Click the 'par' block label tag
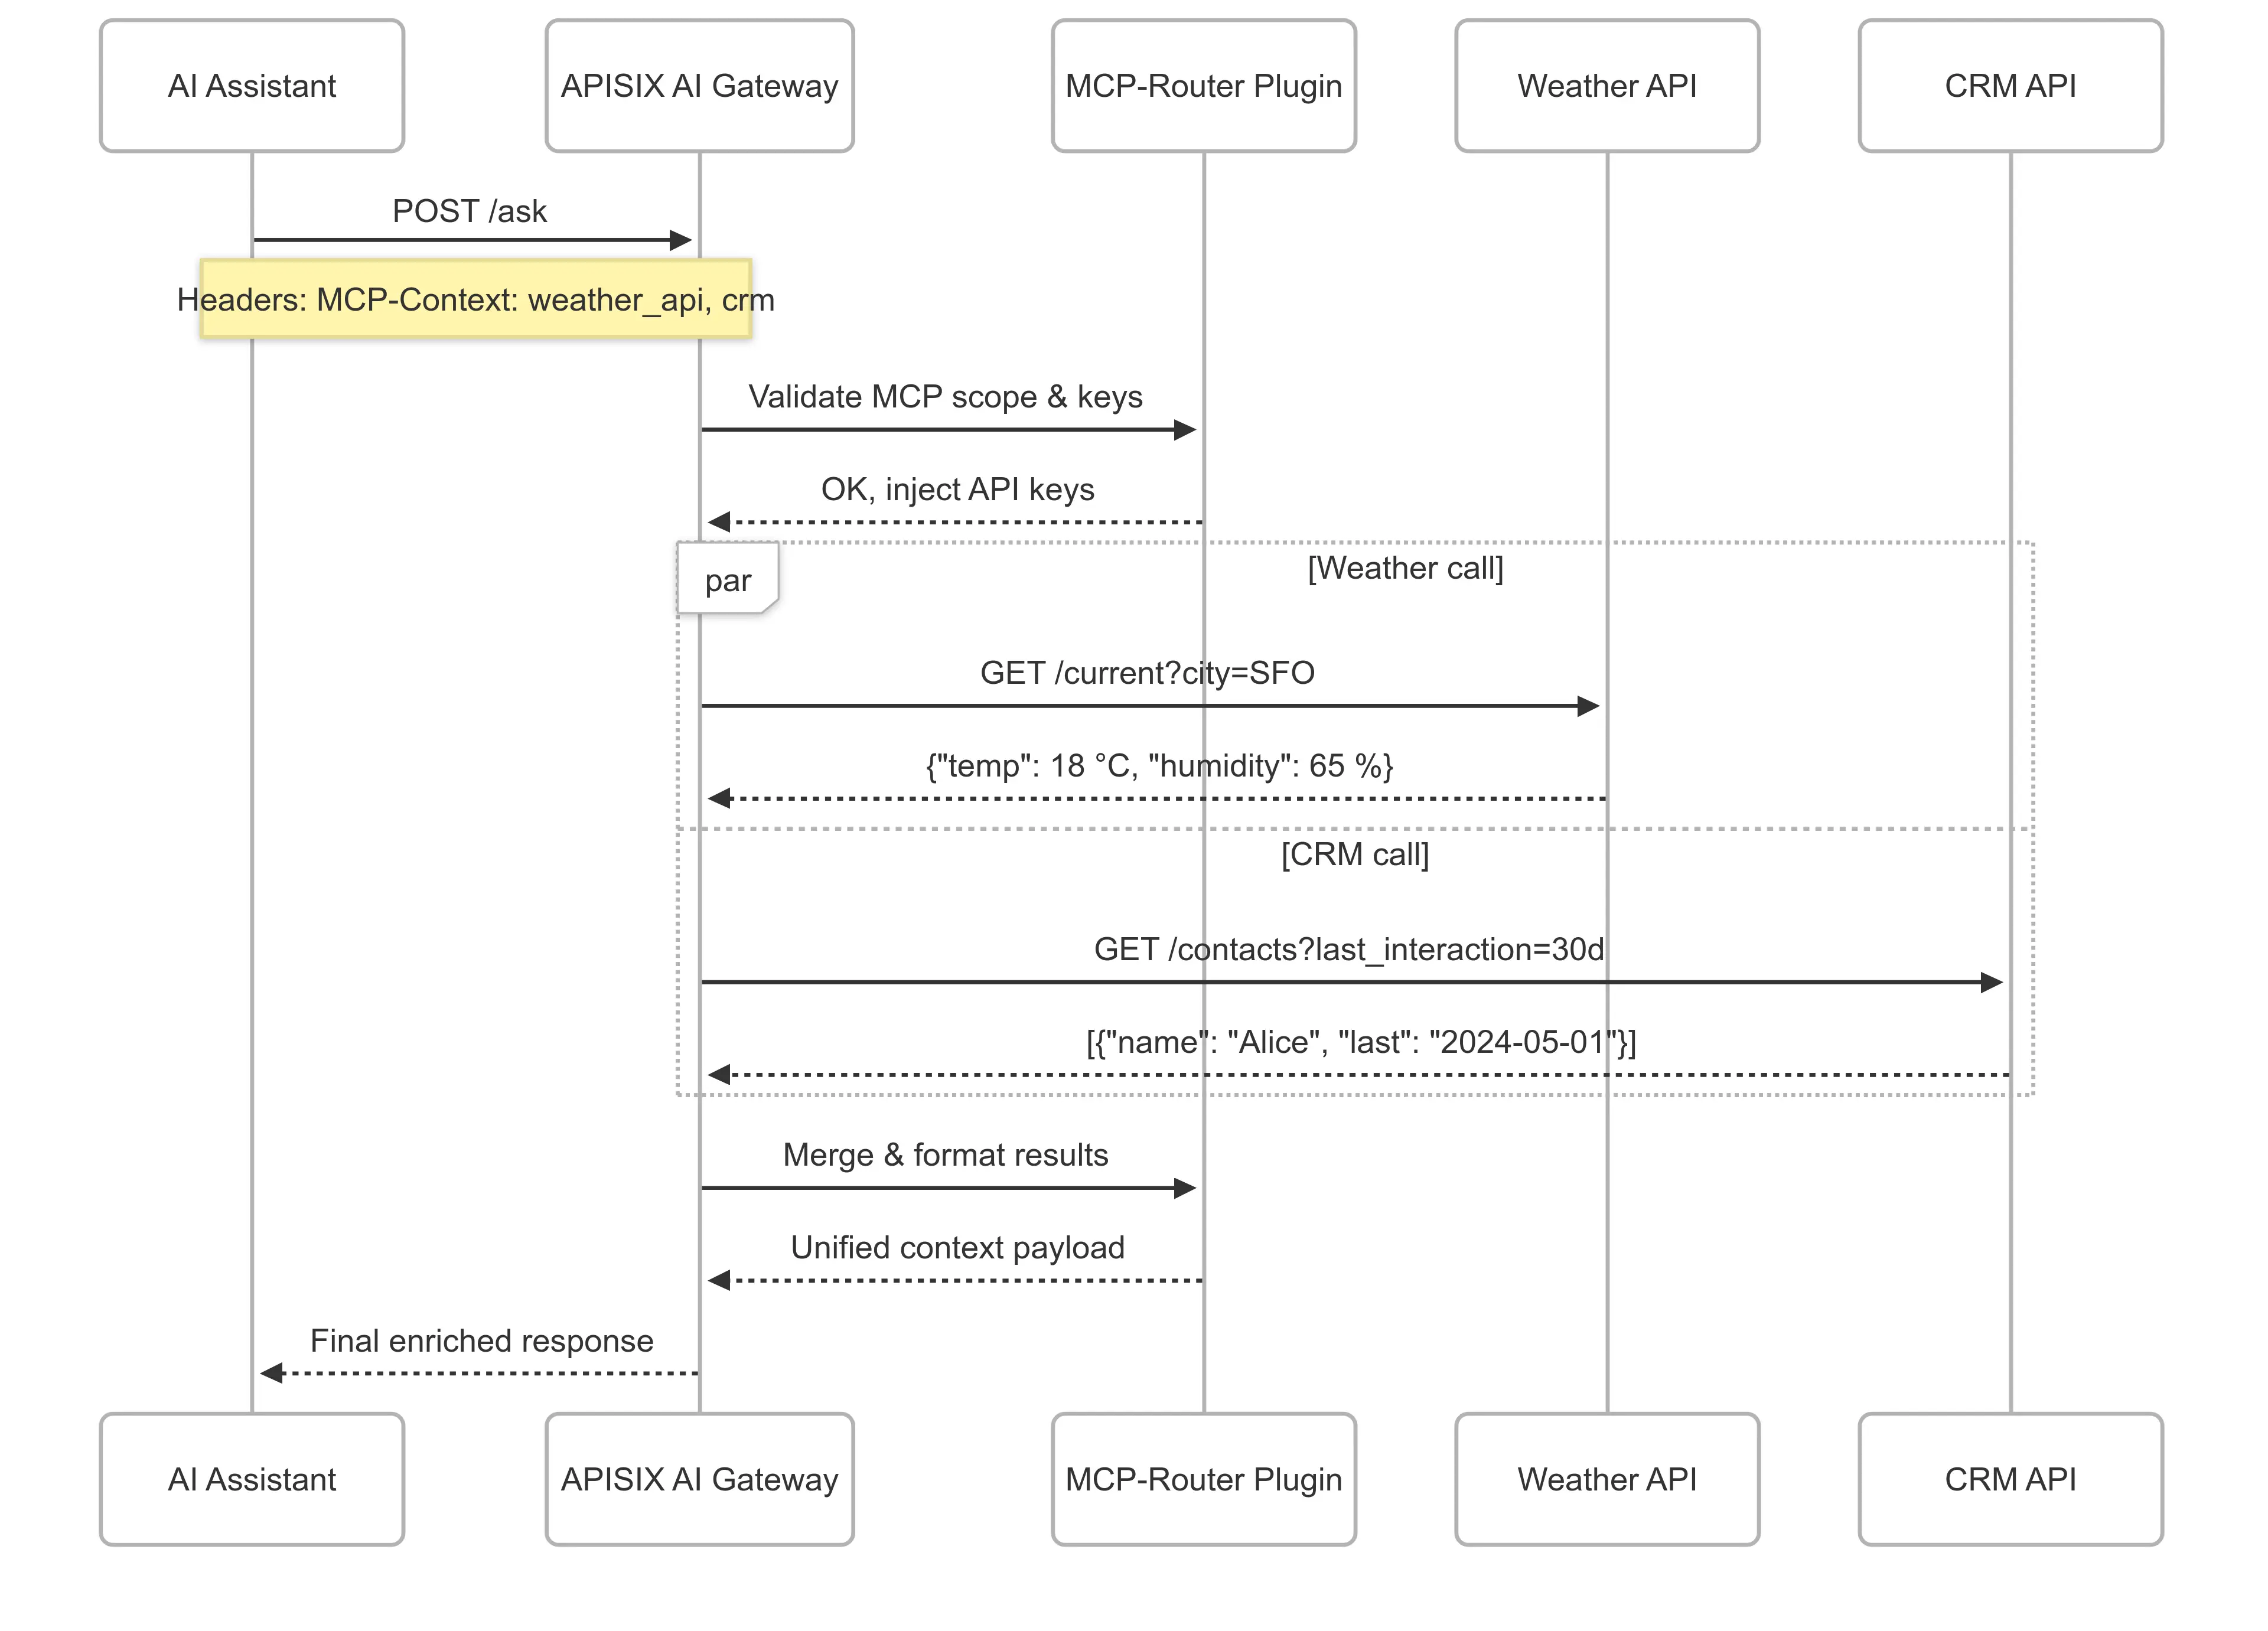Screen dimensions: 2268x1631 pos(728,579)
